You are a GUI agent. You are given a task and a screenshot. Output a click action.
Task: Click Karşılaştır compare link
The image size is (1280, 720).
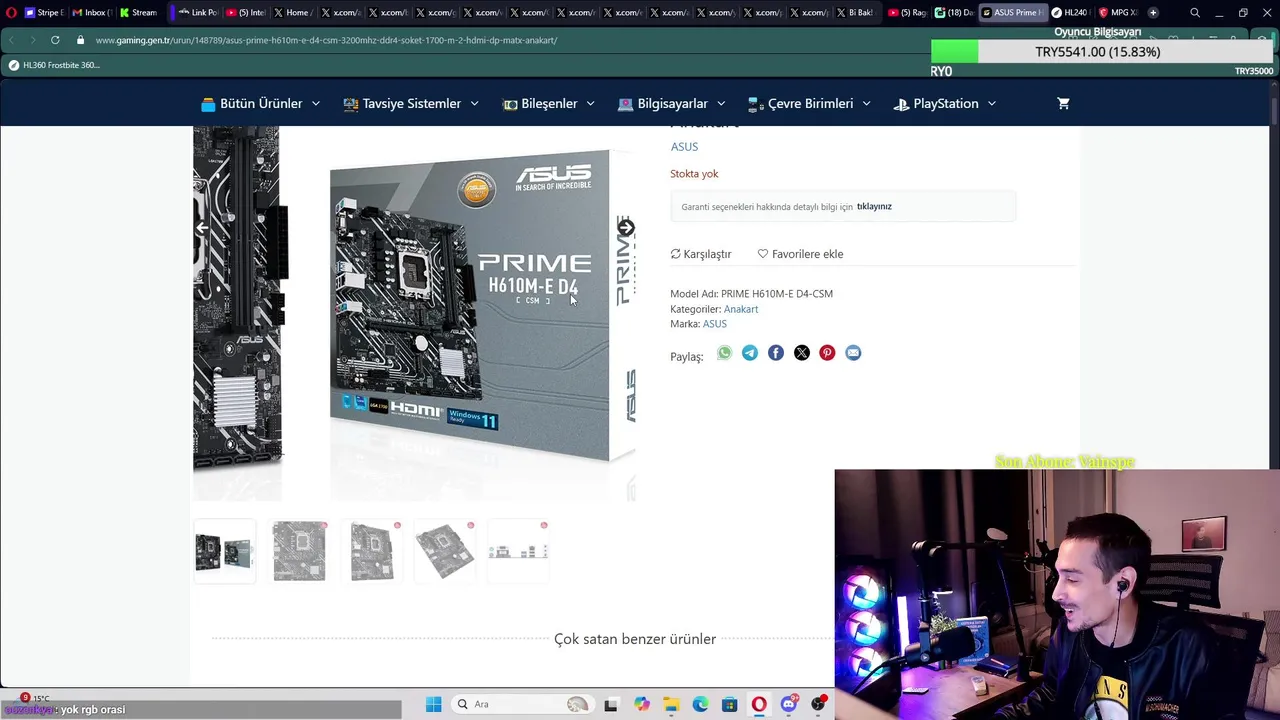(x=701, y=254)
